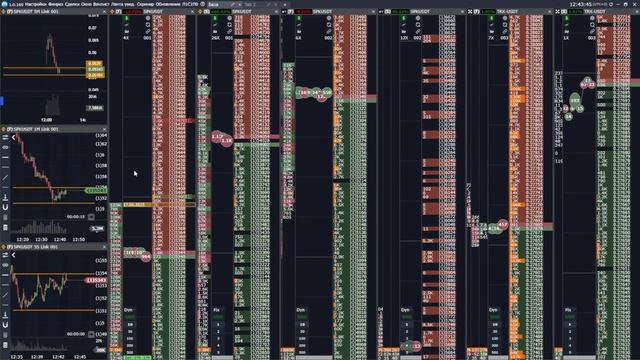Screen dimensions: 640x360
Task: Toggle the countdown timer box in 5S chart
Action: point(91,334)
